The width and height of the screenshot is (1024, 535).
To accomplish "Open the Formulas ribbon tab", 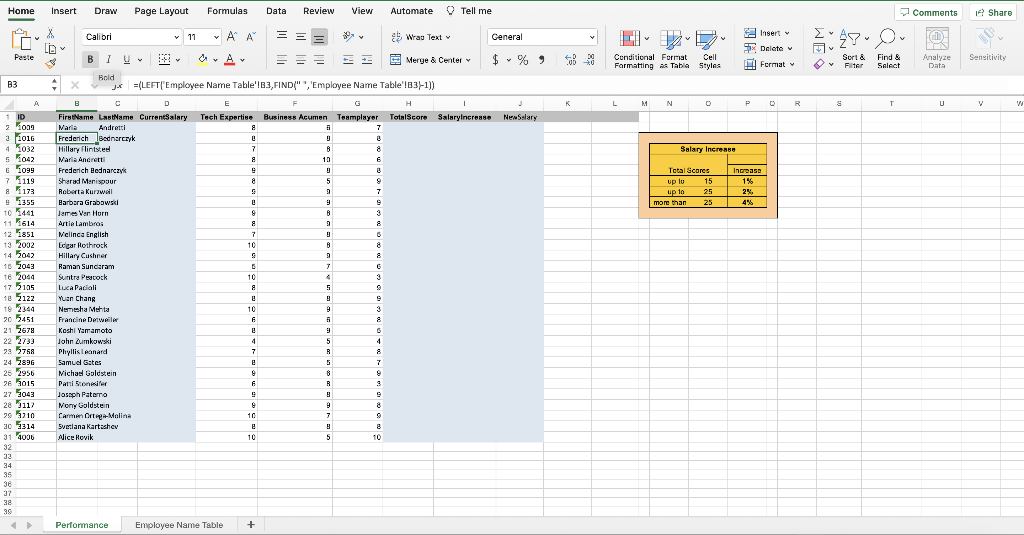I will (x=227, y=11).
